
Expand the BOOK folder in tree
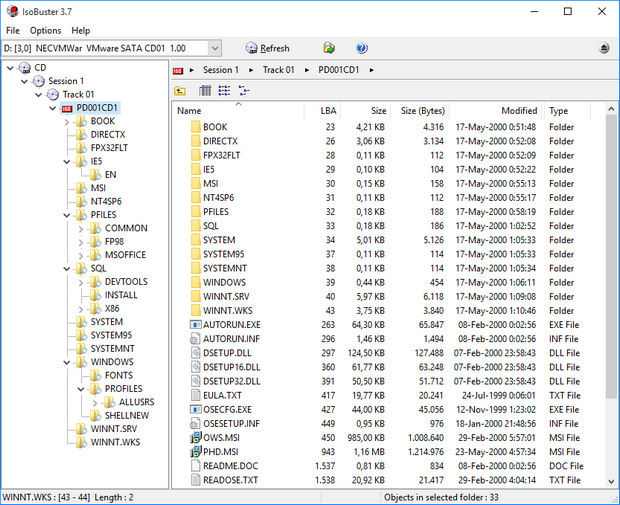(x=67, y=121)
